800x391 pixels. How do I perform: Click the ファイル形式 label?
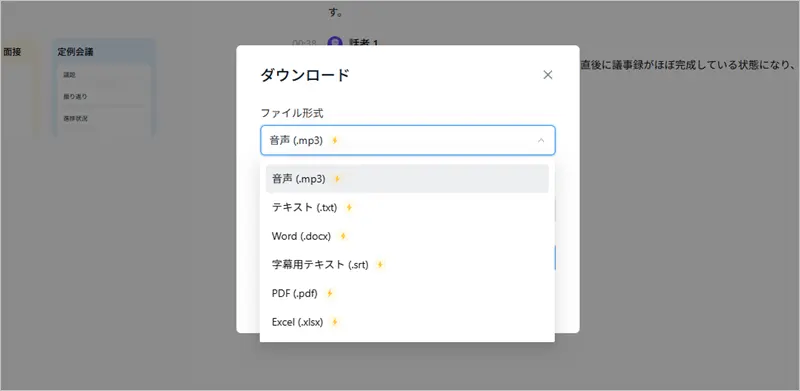coord(292,113)
